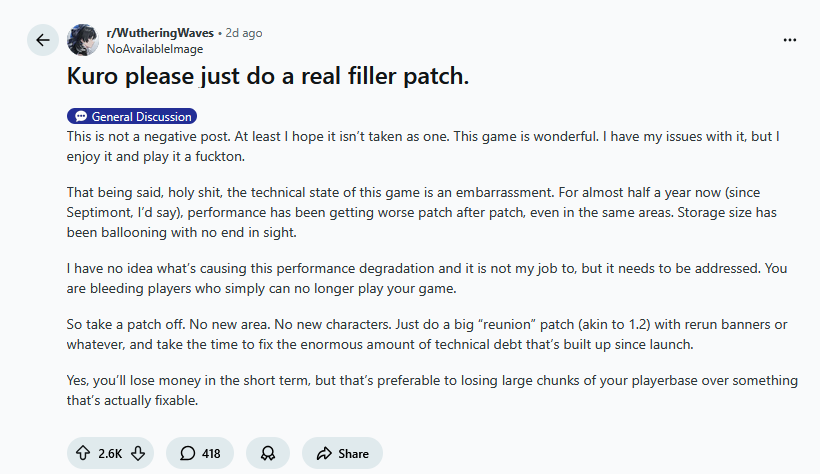Viewport: 820px width, 474px height.
Task: Open the 418 comments count
Action: coord(211,453)
